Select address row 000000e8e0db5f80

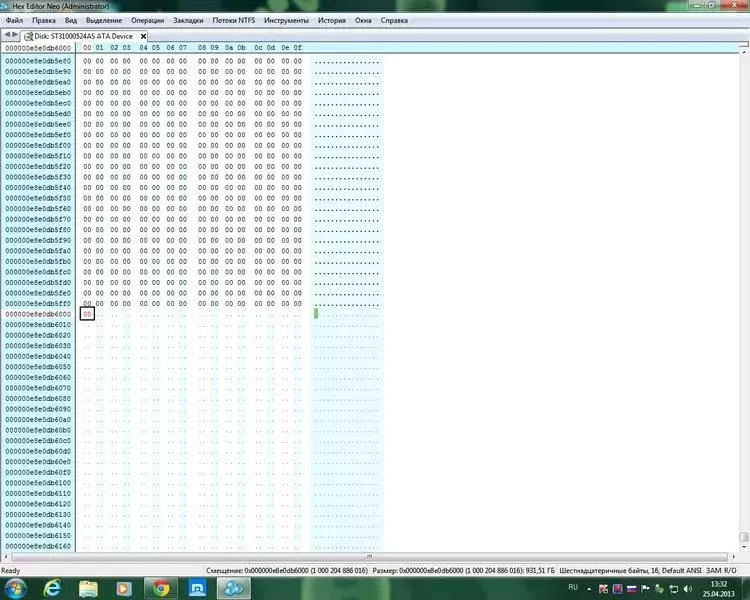38,230
